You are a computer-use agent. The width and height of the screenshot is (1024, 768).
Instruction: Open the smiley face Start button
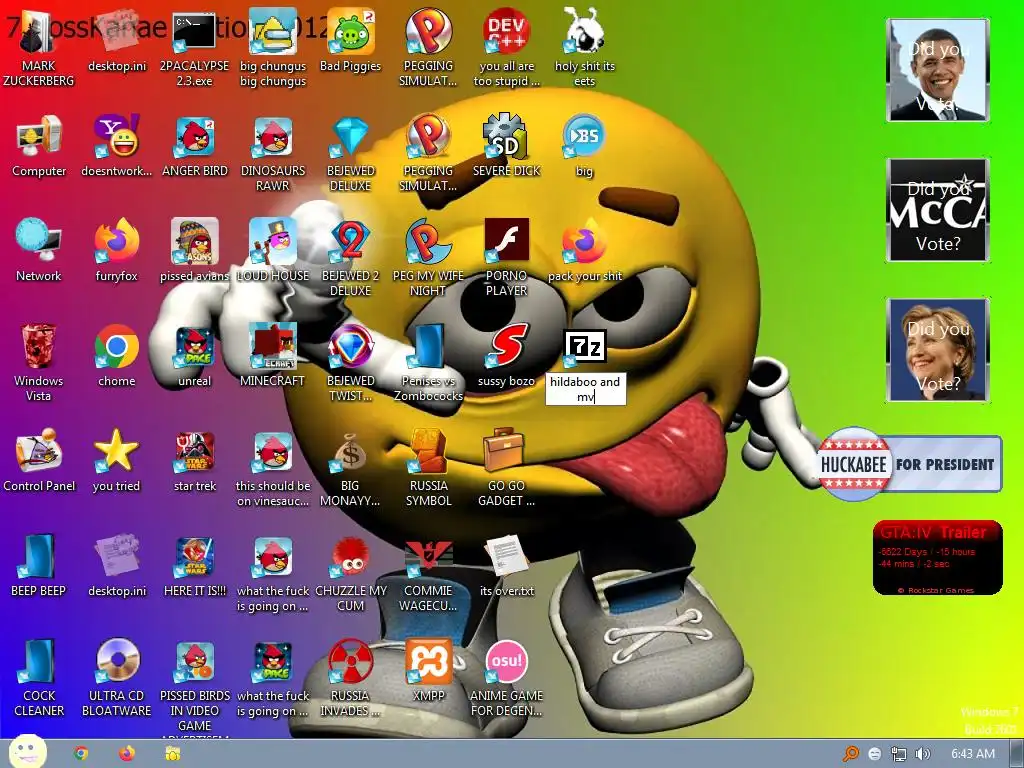click(x=27, y=752)
